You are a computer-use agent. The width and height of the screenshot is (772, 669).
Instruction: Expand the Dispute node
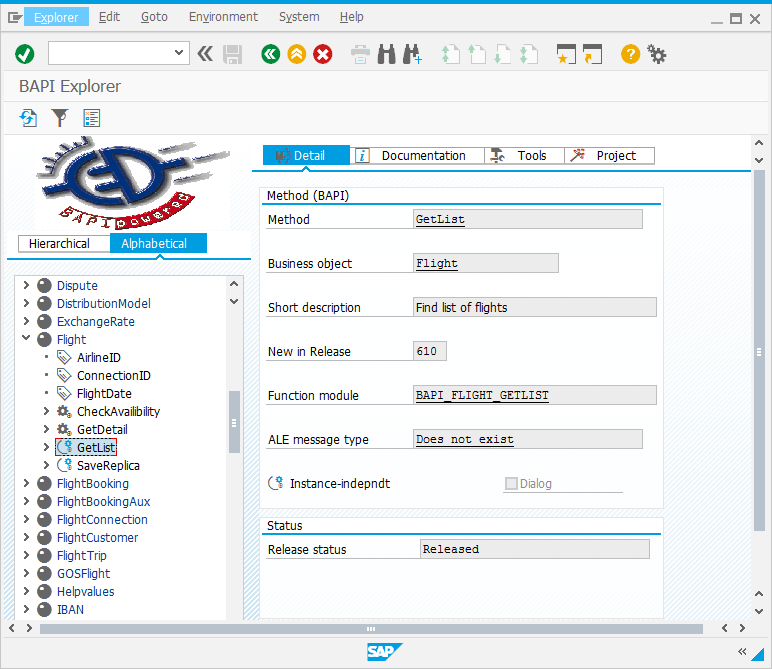pyautogui.click(x=26, y=285)
